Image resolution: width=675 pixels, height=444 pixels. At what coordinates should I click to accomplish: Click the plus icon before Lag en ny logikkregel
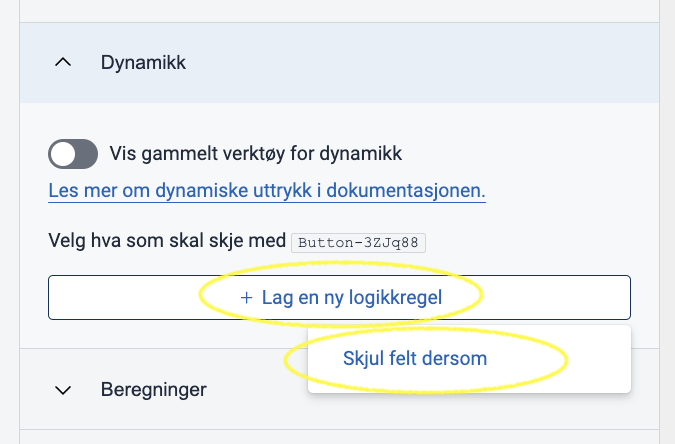coord(246,298)
